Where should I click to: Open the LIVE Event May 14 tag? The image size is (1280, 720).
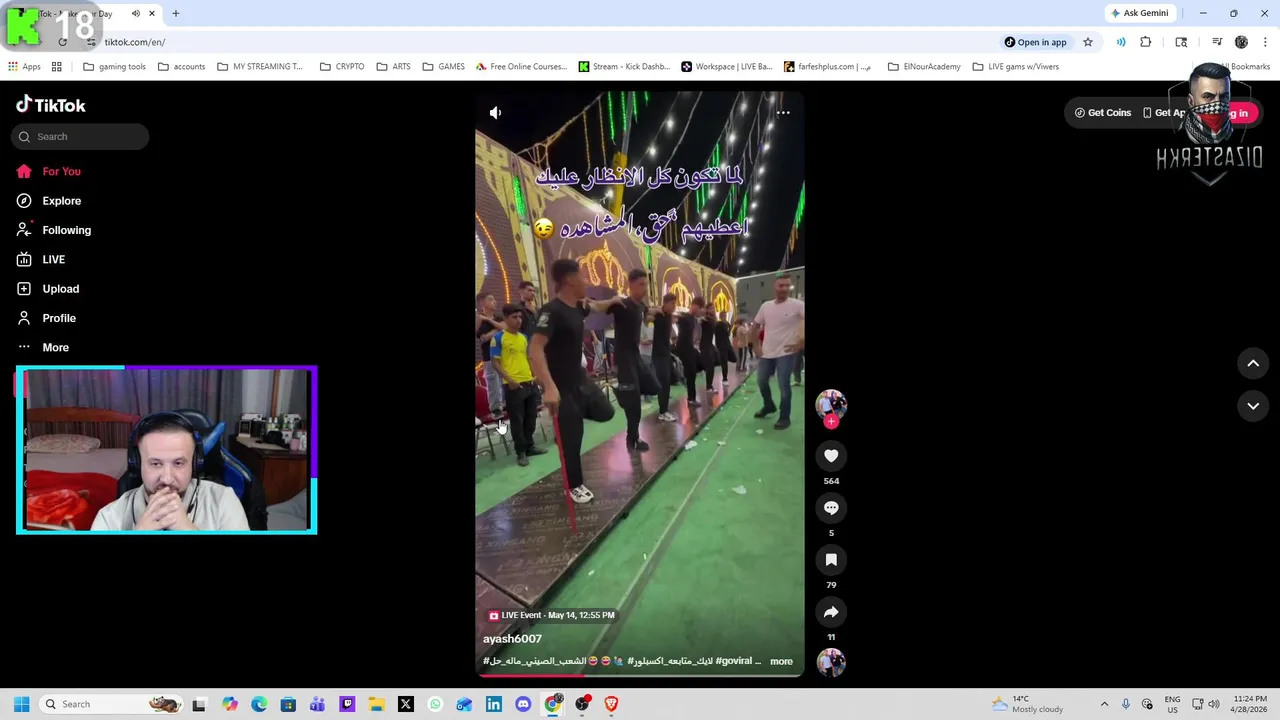click(551, 615)
